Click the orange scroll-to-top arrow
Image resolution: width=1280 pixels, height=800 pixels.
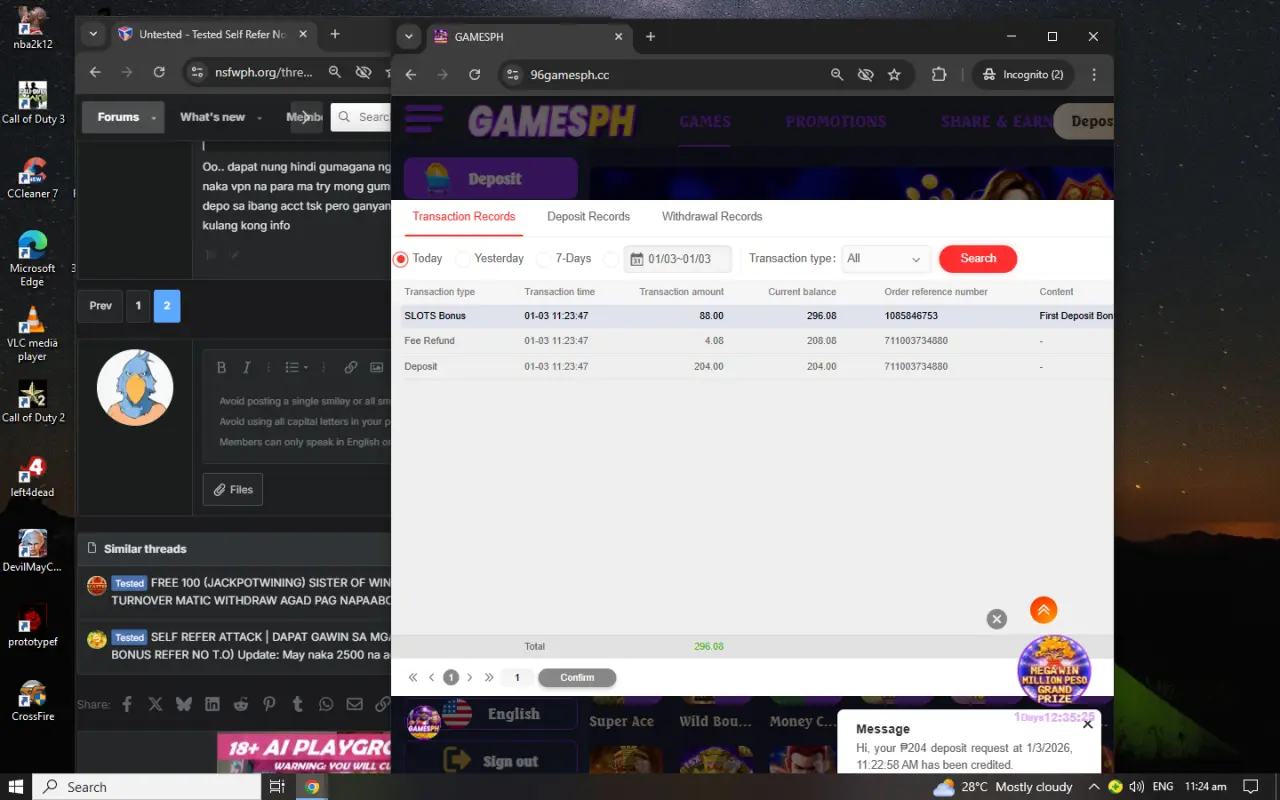click(1043, 610)
